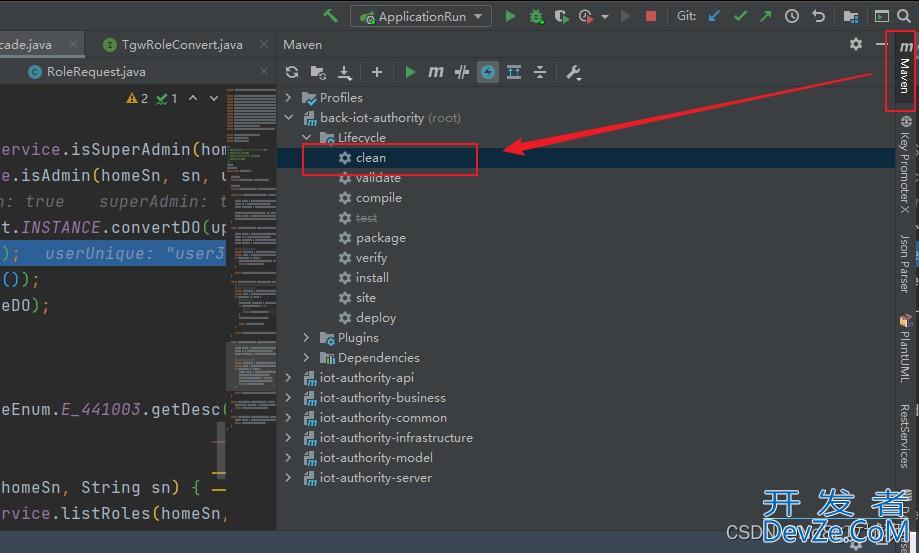Open the run anything window icon
This screenshot has width=919, height=553.
[881, 16]
